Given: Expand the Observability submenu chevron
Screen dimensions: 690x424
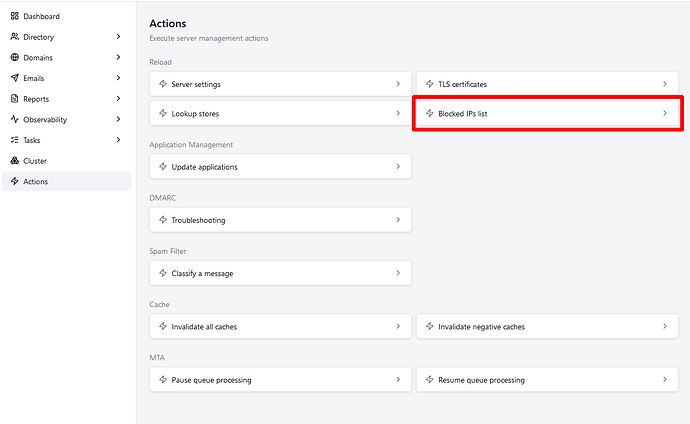Looking at the screenshot, I should tap(118, 119).
